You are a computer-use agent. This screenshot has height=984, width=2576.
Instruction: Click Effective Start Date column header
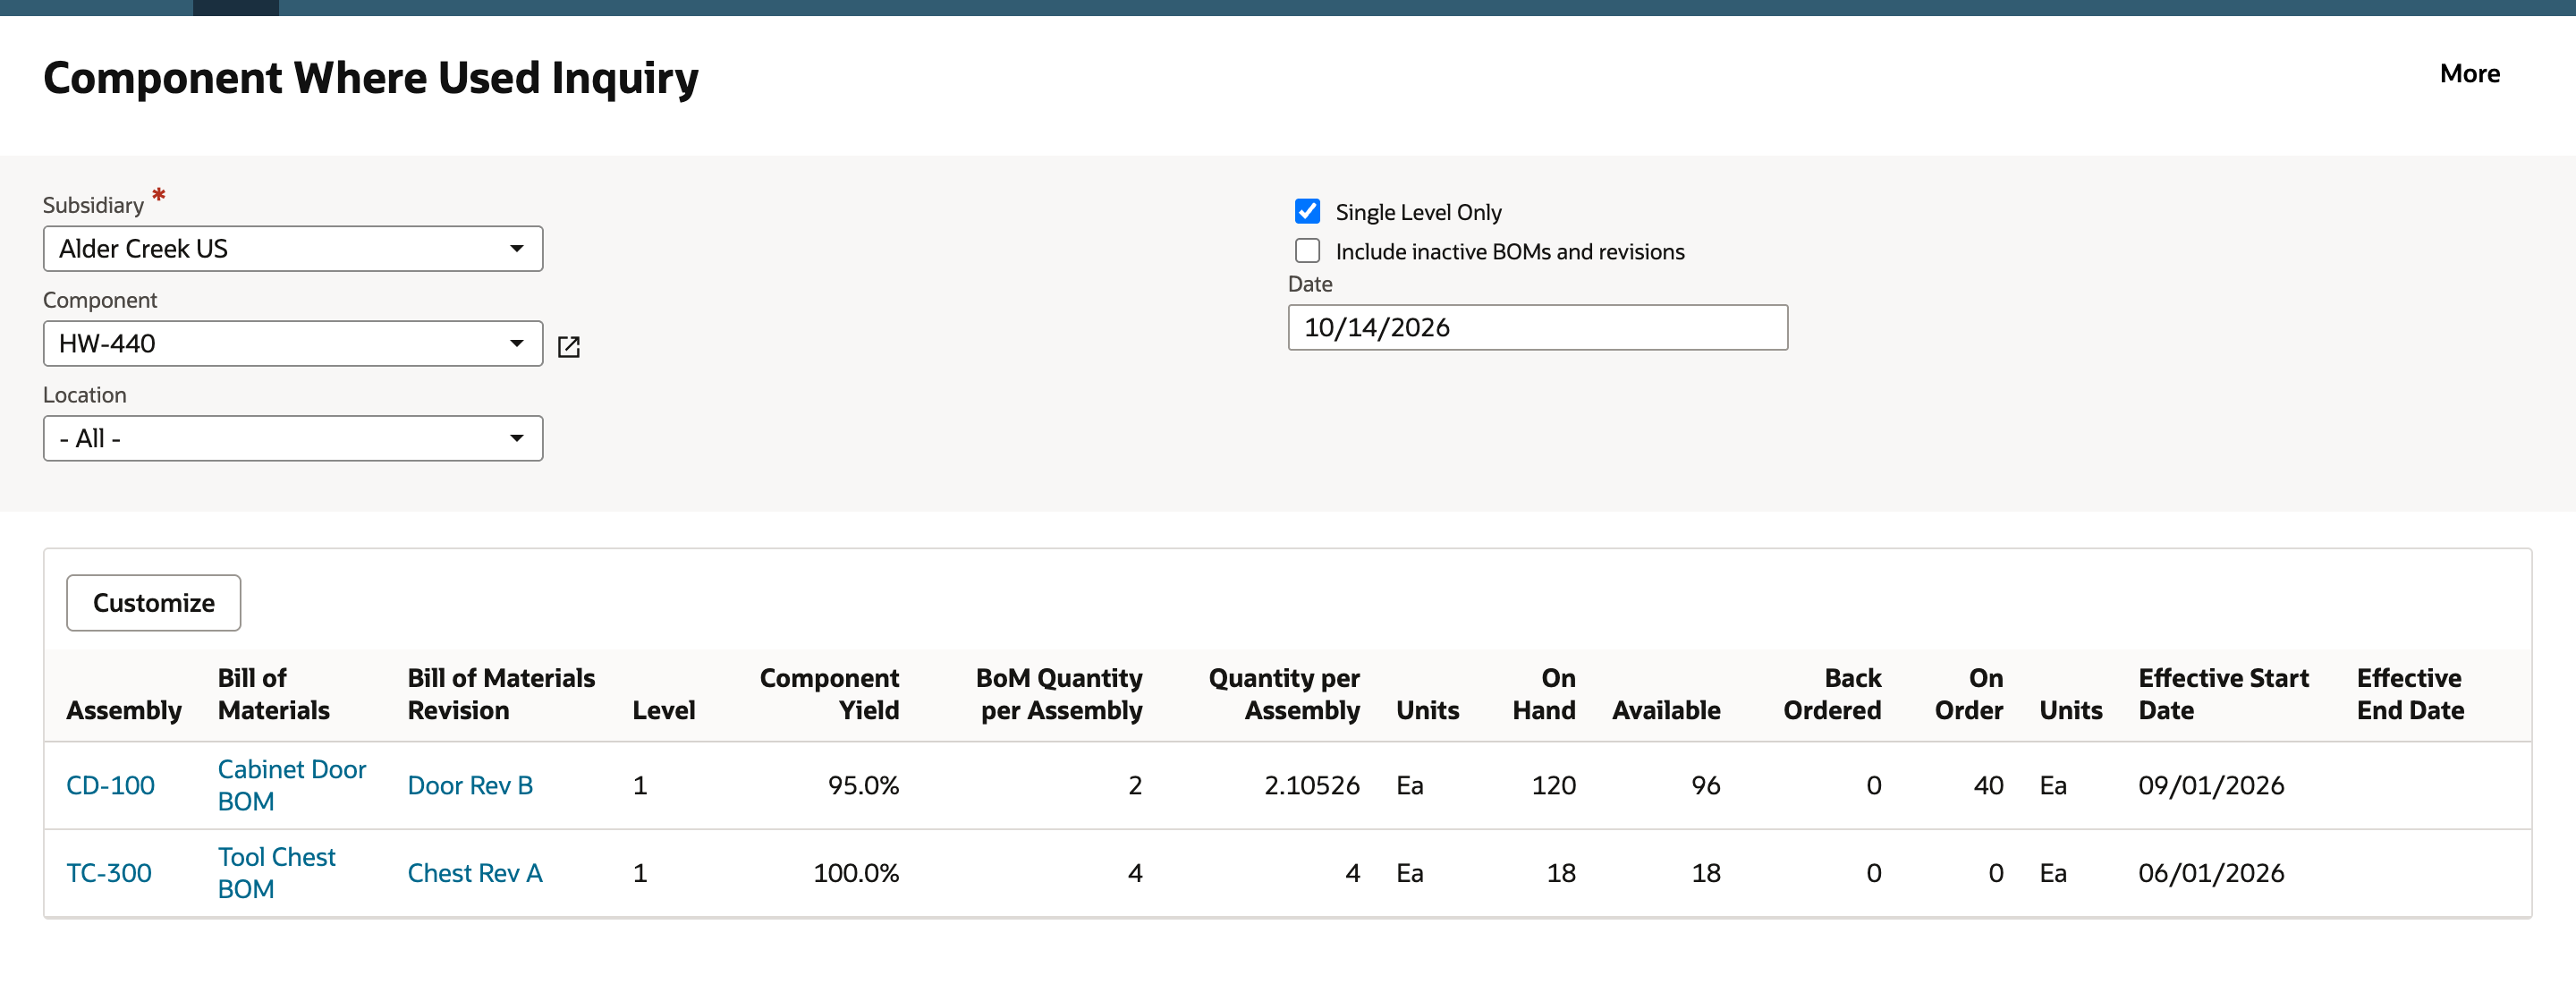tap(2223, 694)
